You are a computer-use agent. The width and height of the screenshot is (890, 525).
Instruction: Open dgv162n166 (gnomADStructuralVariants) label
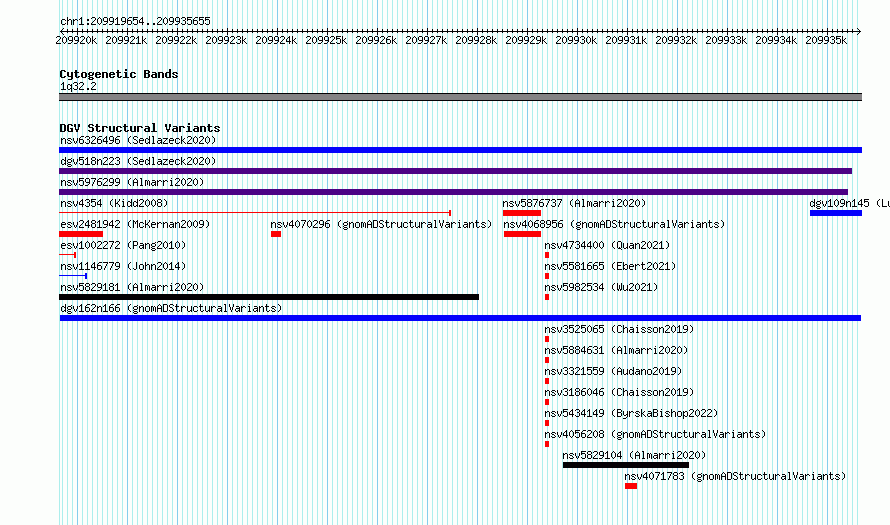click(171, 308)
